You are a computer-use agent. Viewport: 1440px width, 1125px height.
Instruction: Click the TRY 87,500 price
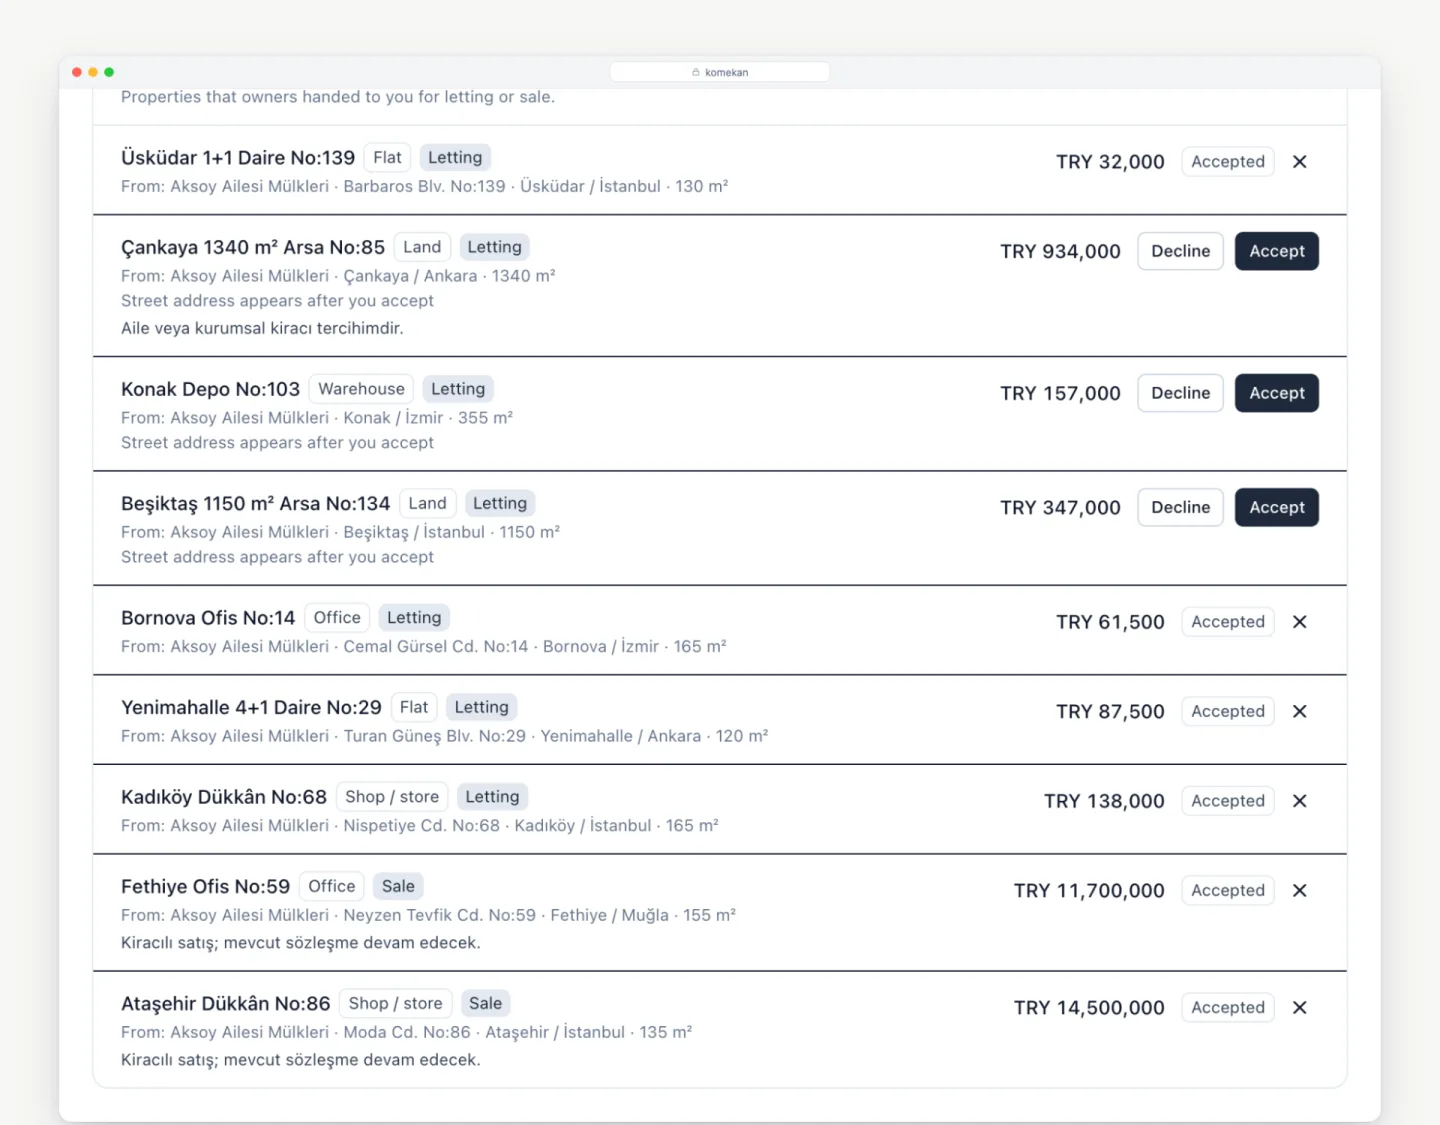[x=1110, y=712]
